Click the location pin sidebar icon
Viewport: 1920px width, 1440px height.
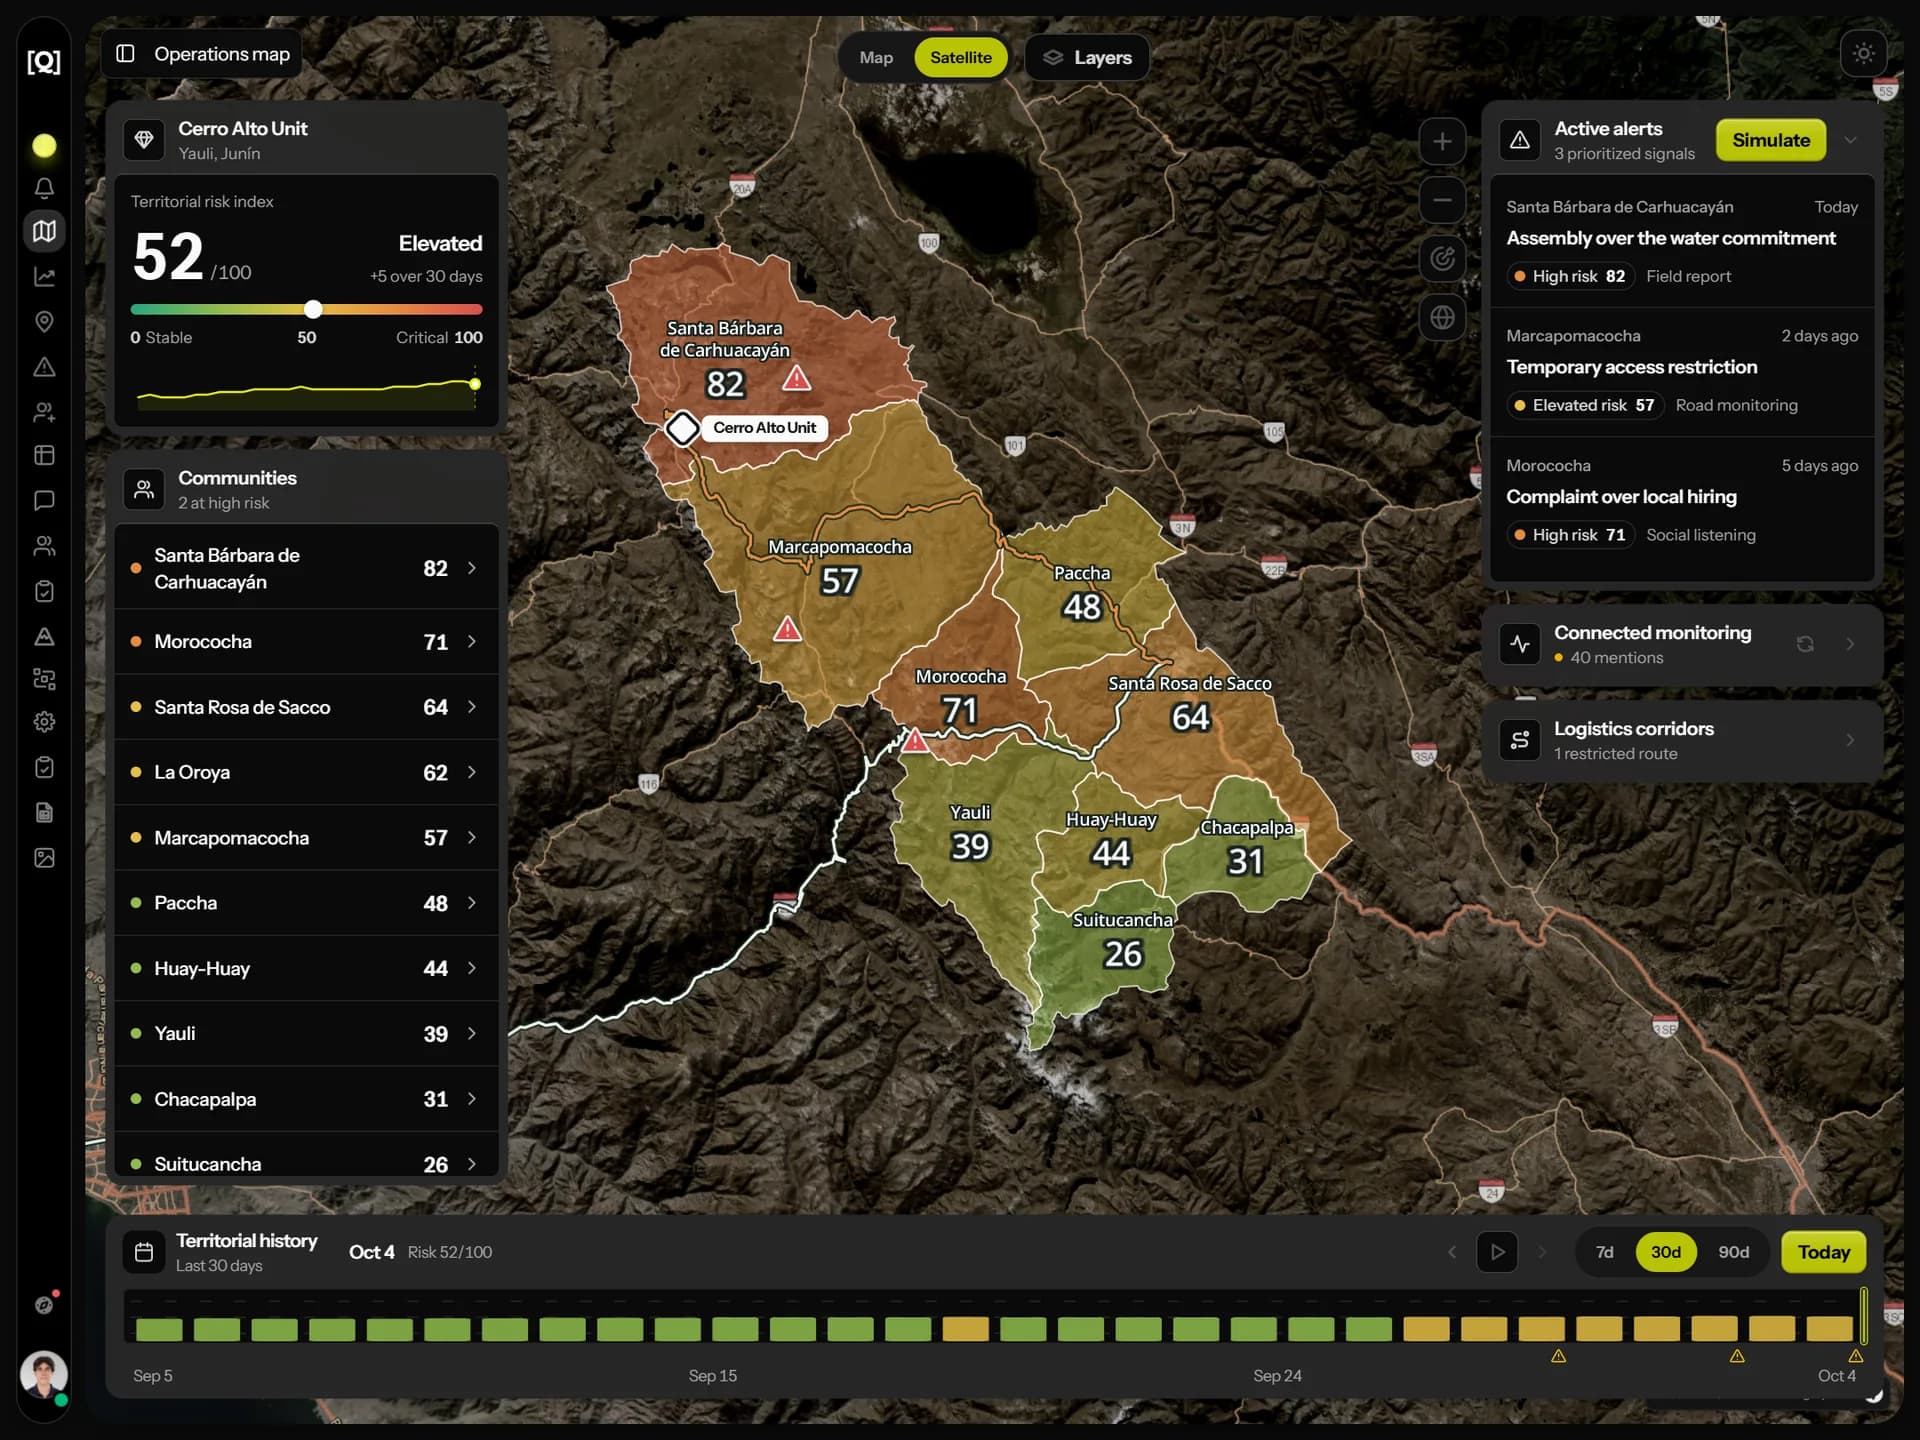44,321
